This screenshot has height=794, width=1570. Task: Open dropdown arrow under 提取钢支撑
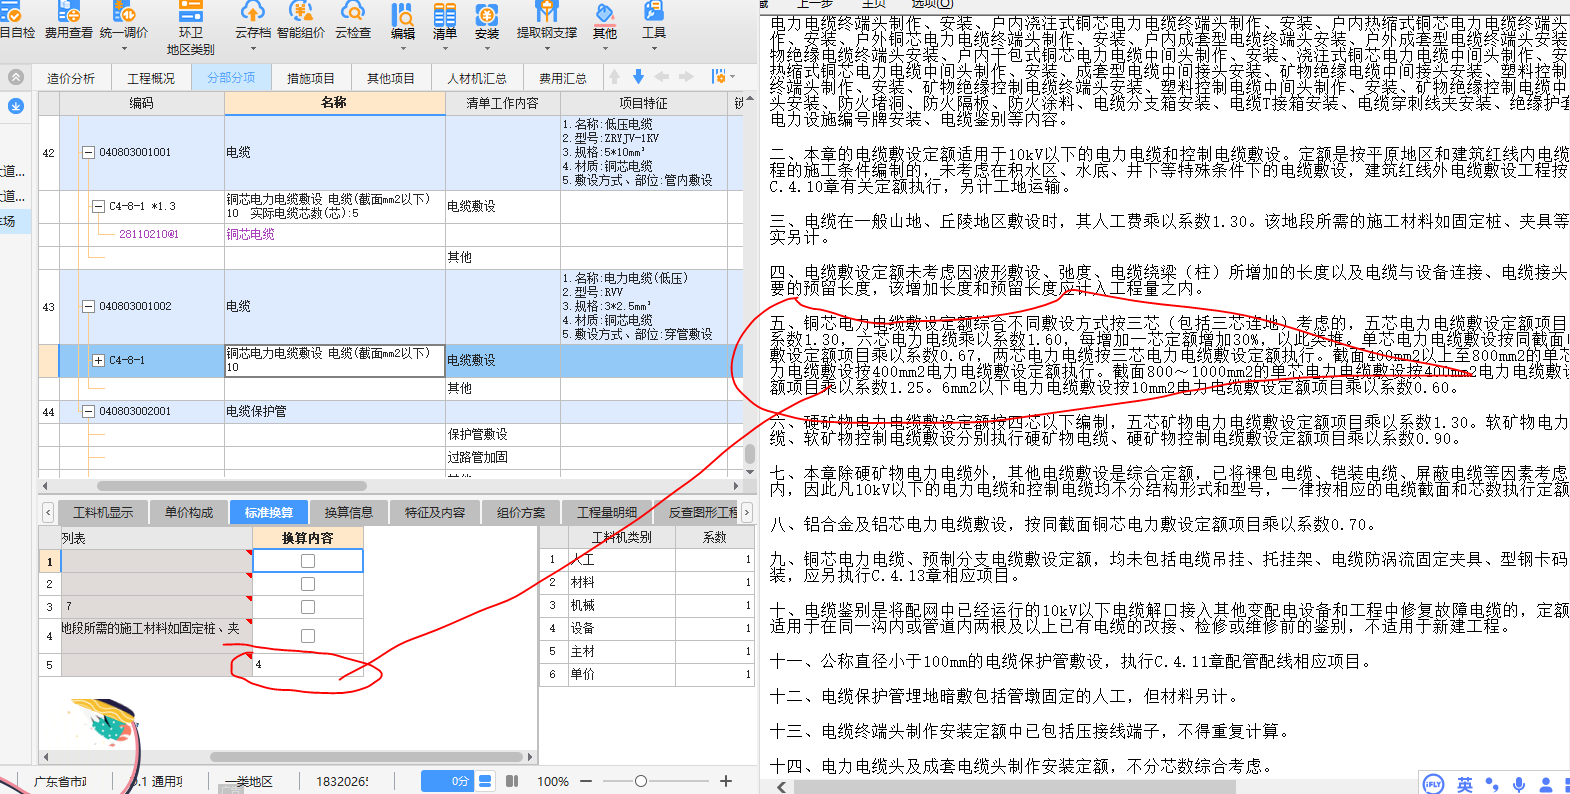546,48
